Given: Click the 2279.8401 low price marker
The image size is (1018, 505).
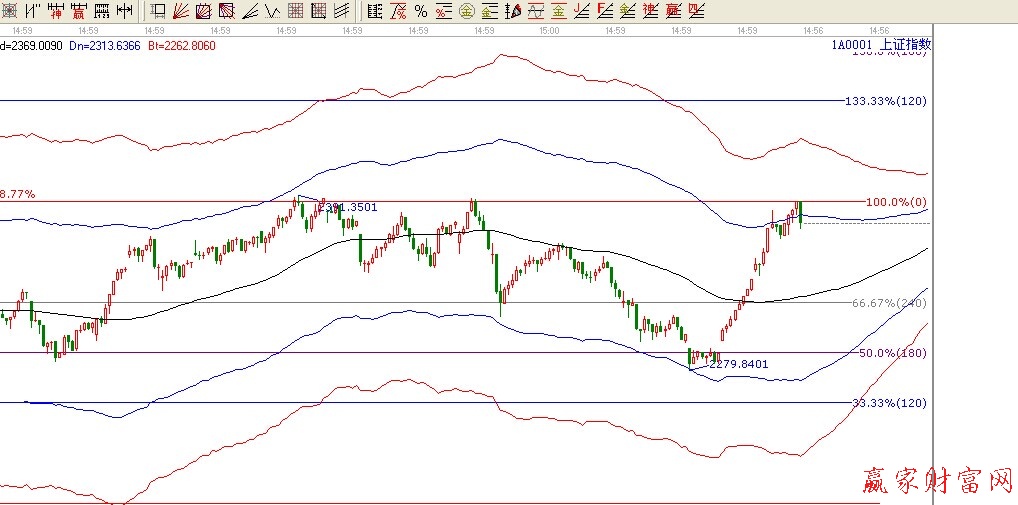Looking at the screenshot, I should point(738,364).
